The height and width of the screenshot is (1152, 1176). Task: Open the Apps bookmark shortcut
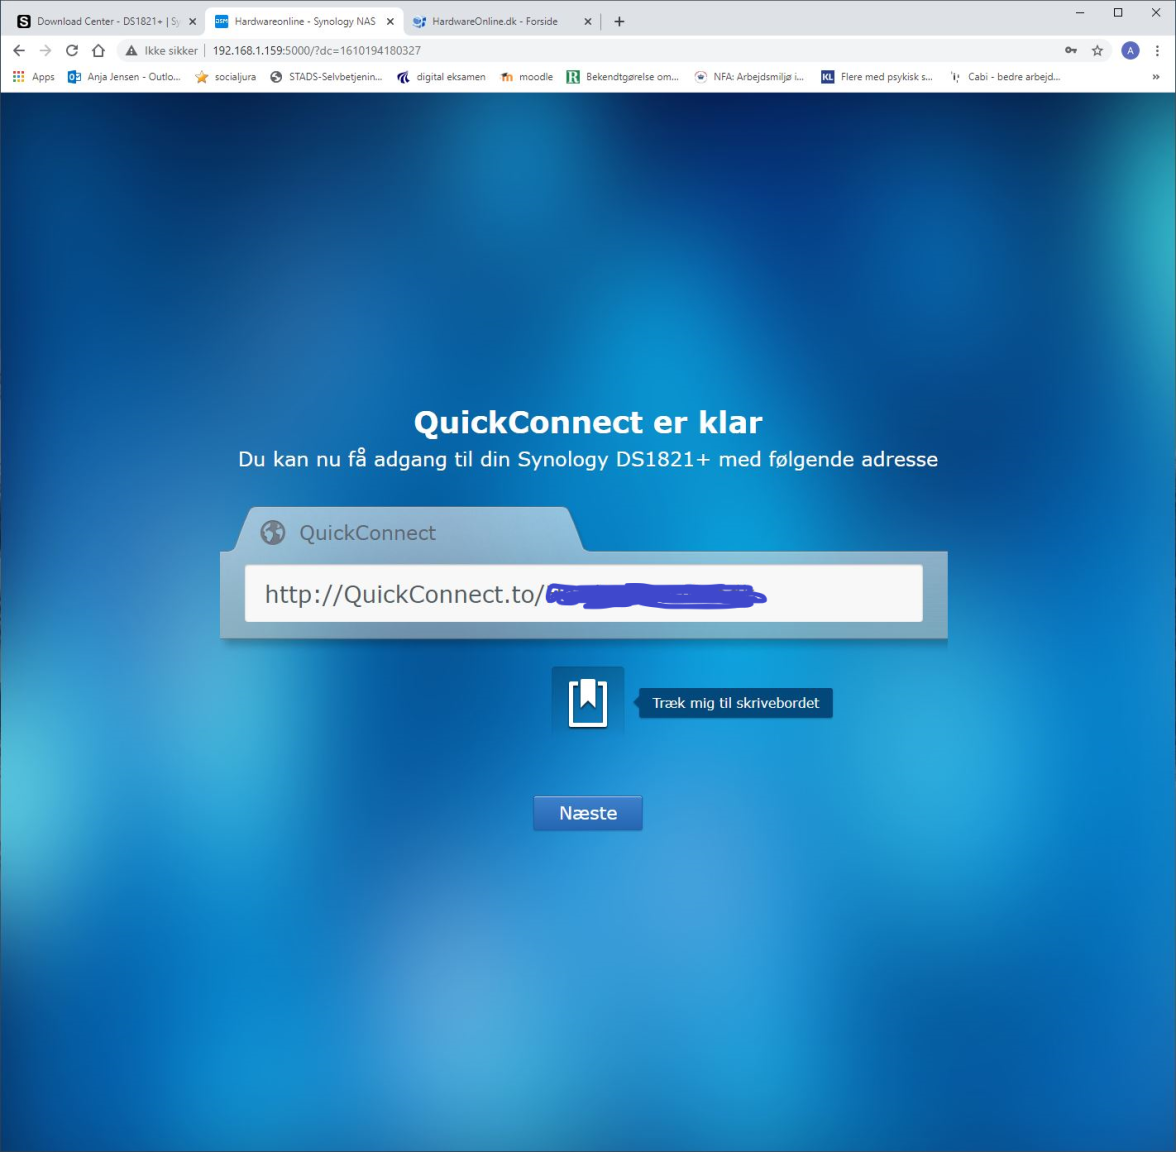coord(34,76)
